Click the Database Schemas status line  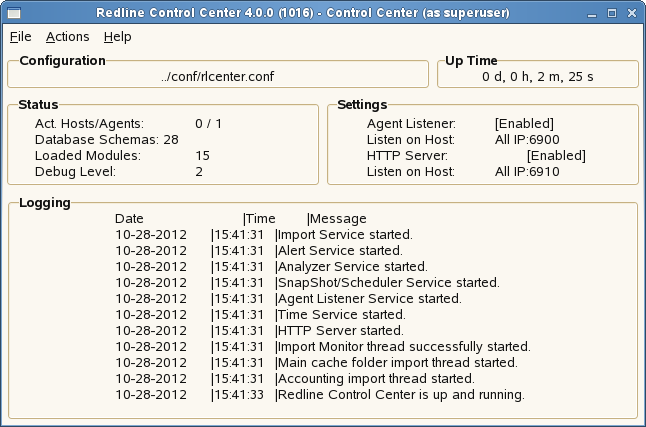[106, 139]
